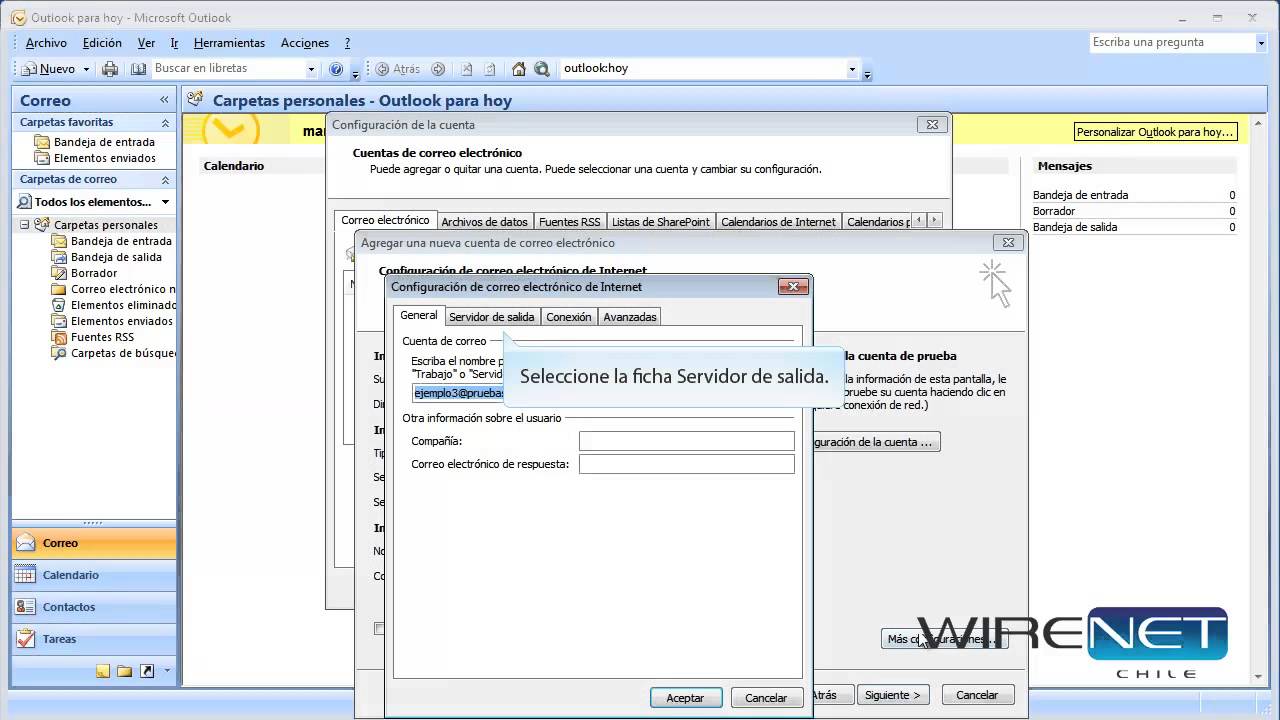
Task: Click Aceptar in Internet email settings
Action: tap(685, 698)
